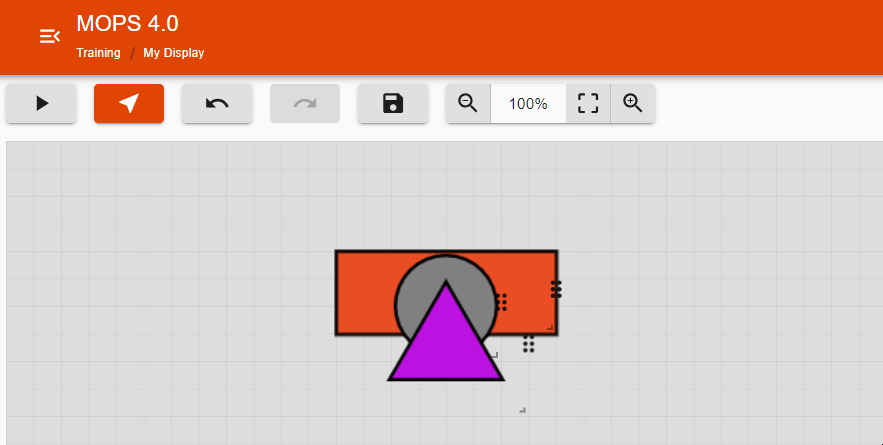The image size is (883, 445).
Task: Click the MOPS 4.0 title
Action: click(x=127, y=24)
